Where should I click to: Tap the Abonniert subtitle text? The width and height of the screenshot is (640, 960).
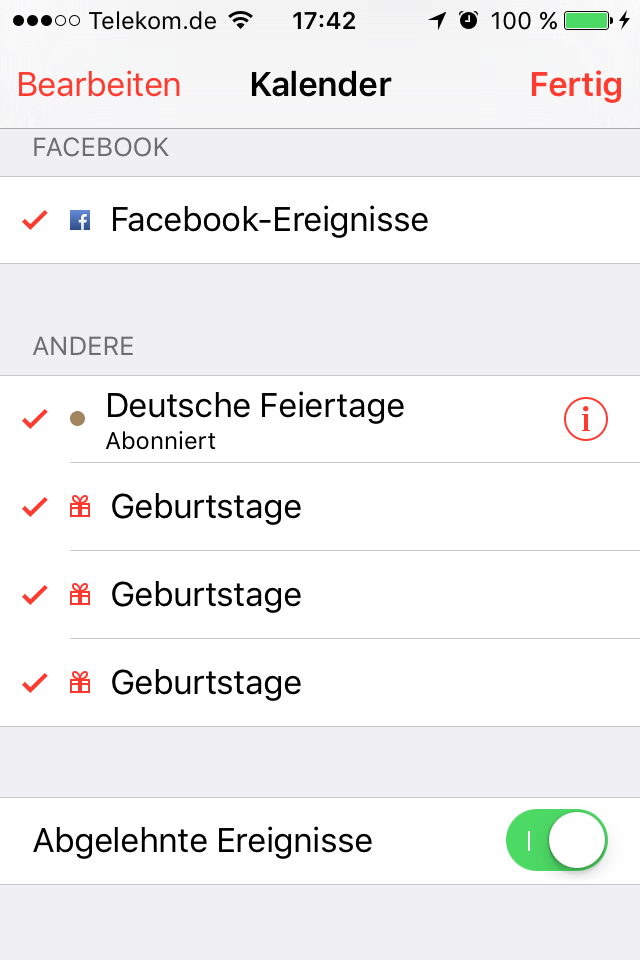click(160, 441)
